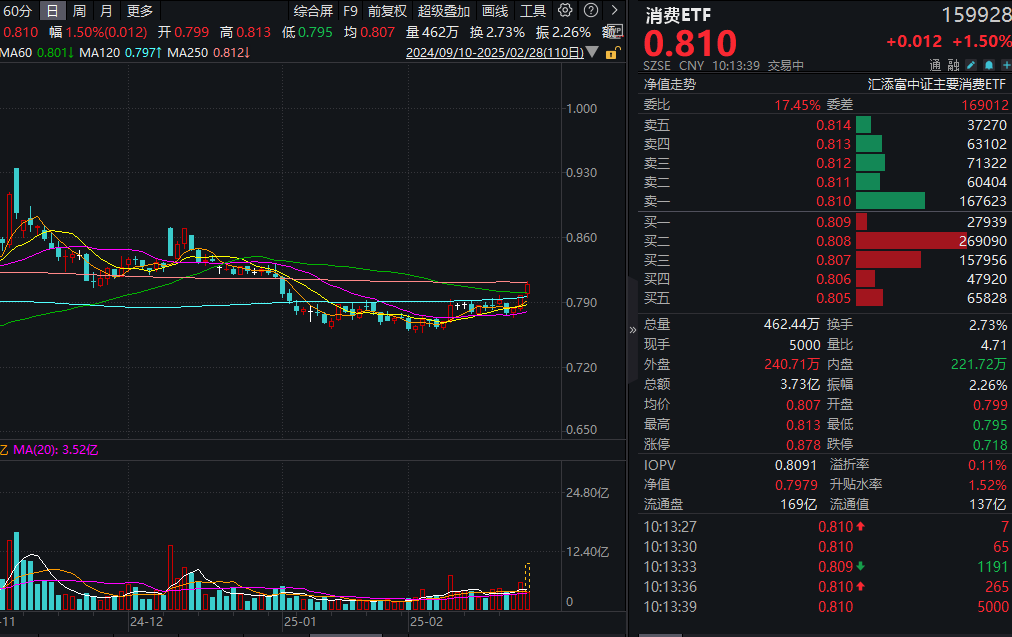The image size is (1012, 637).
Task: Toggle 前复权 price adjustment mode
Action: point(385,11)
